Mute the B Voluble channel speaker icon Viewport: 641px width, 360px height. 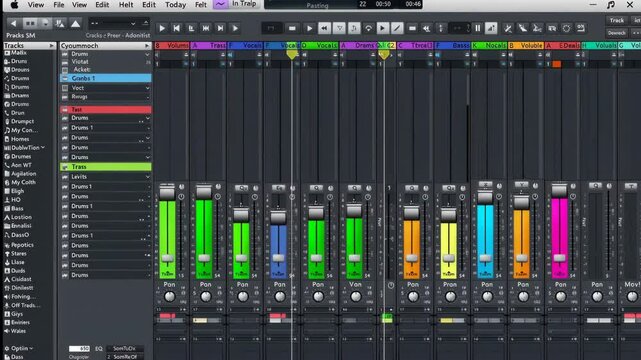tap(511, 55)
